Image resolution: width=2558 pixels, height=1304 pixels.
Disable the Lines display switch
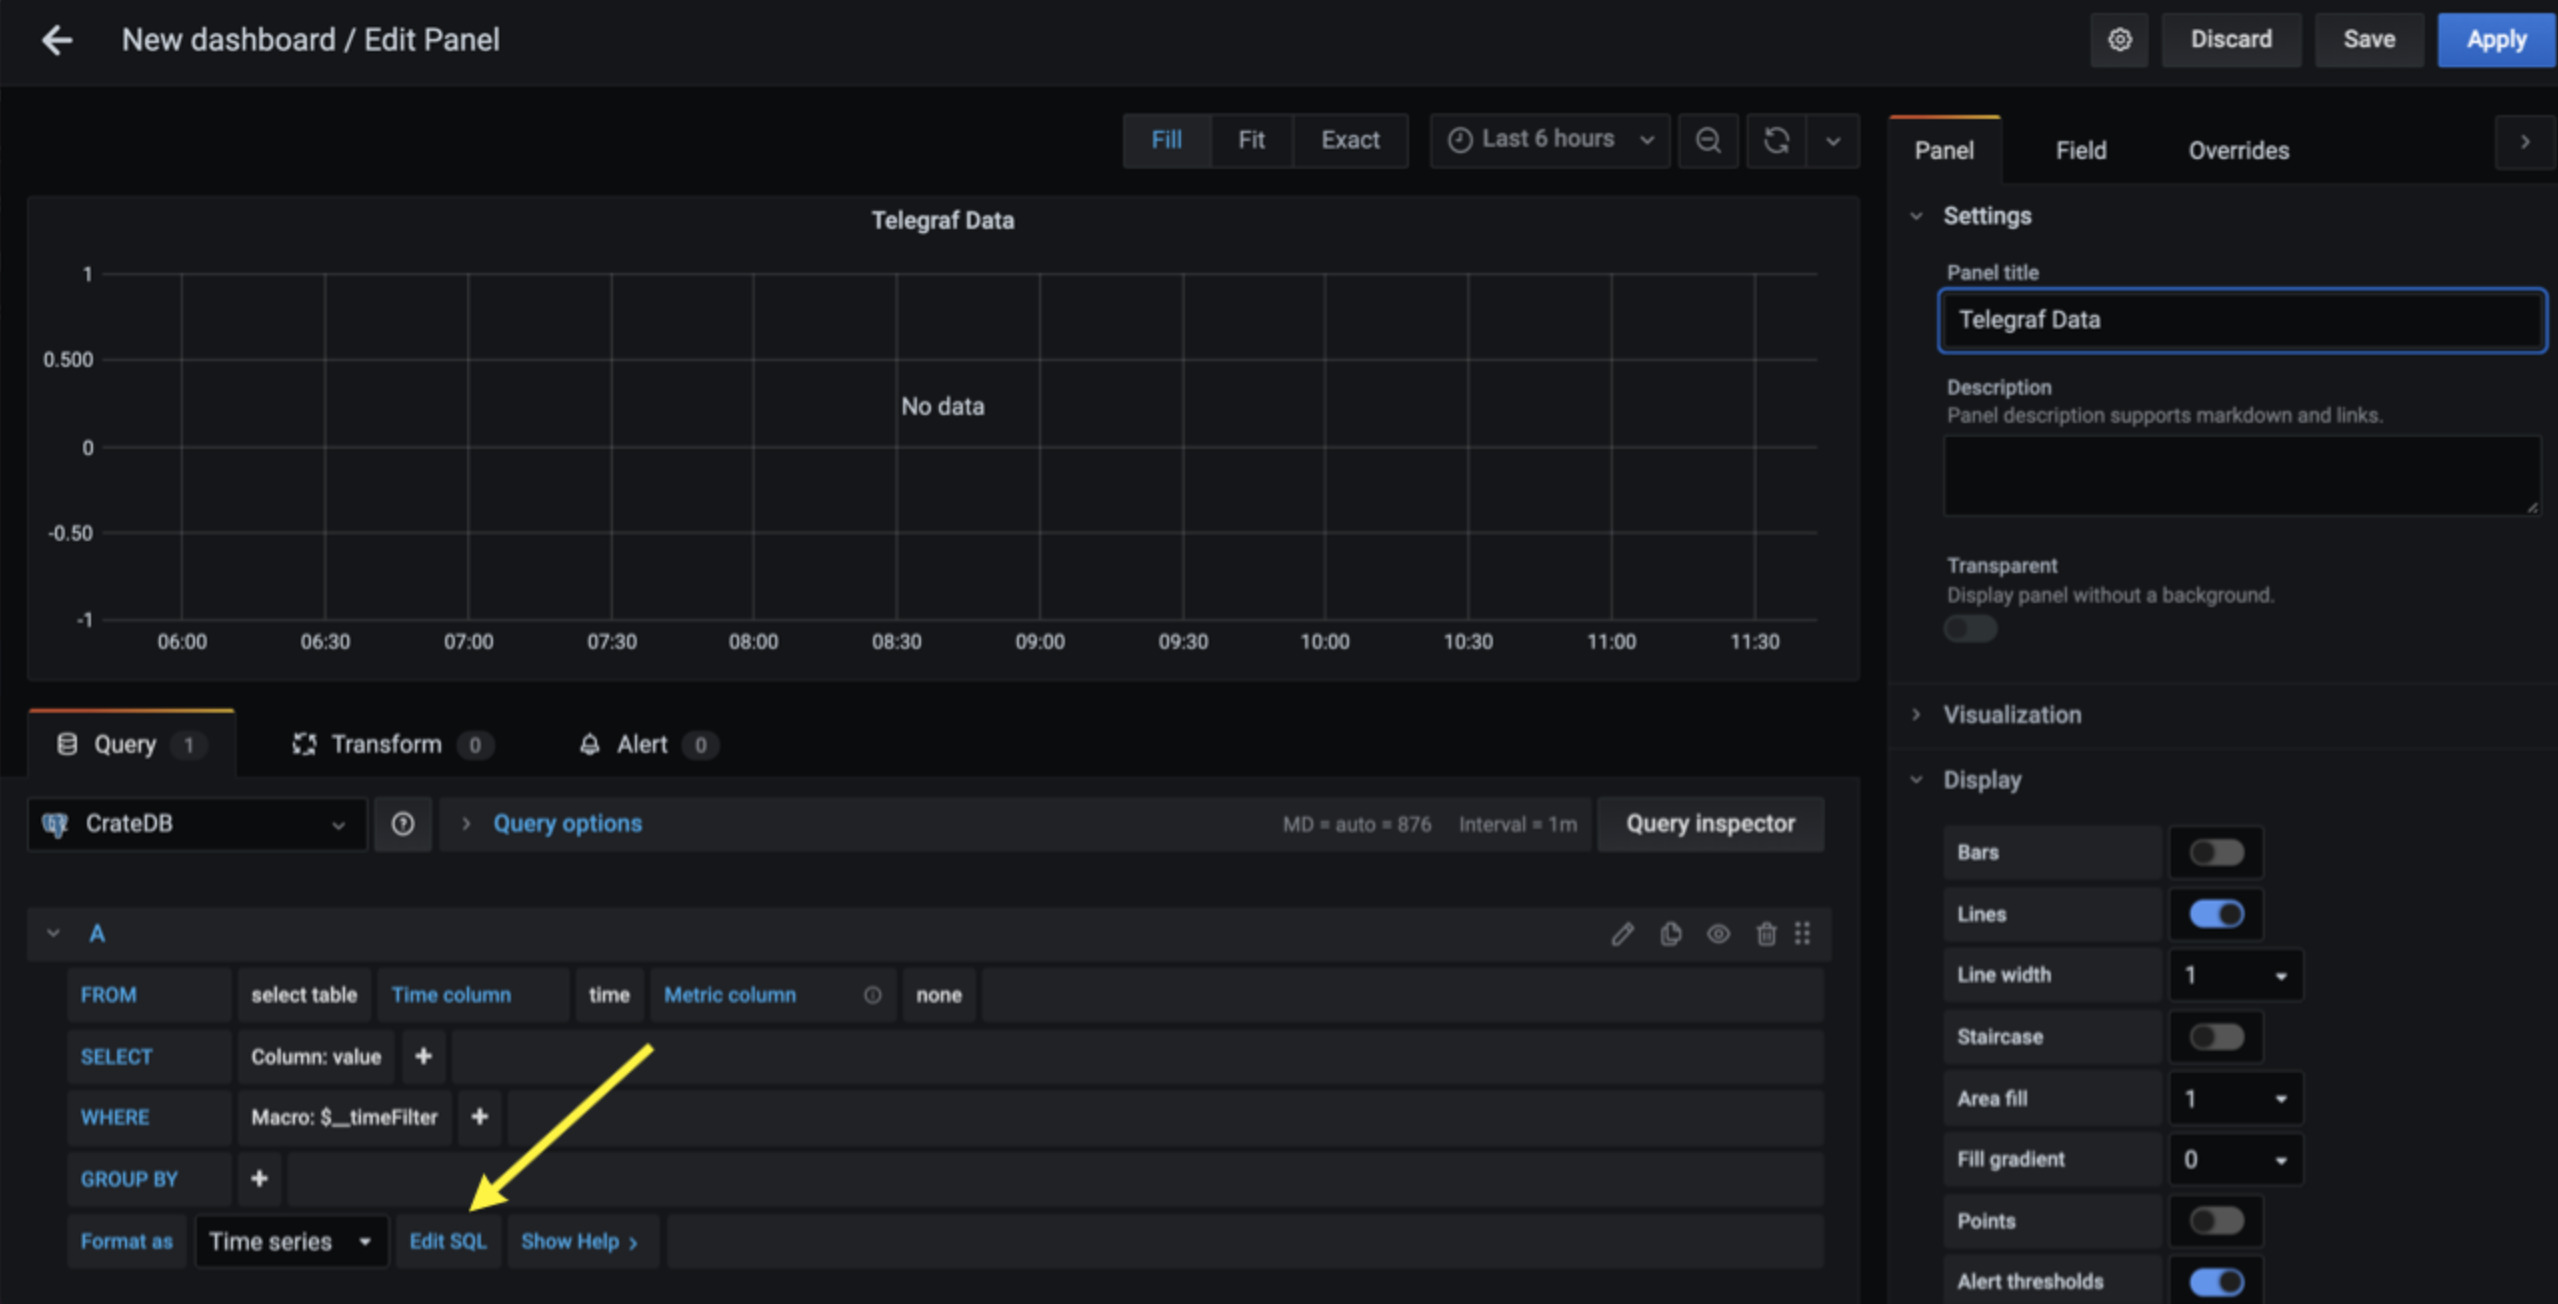2216,914
